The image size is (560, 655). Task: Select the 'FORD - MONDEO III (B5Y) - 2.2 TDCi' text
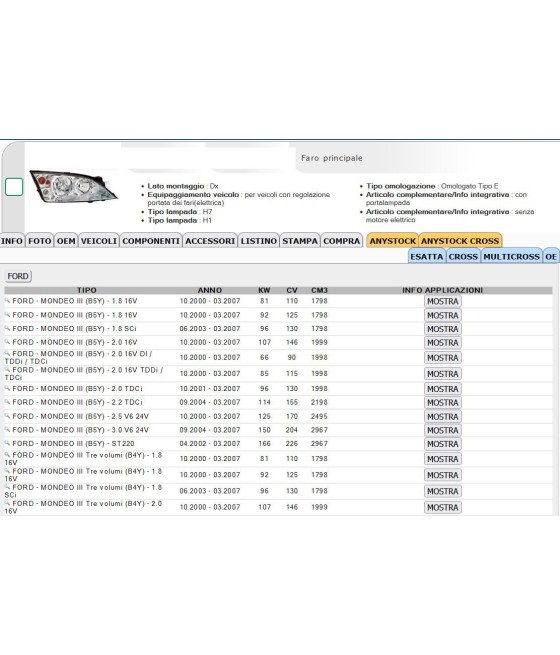[77, 402]
